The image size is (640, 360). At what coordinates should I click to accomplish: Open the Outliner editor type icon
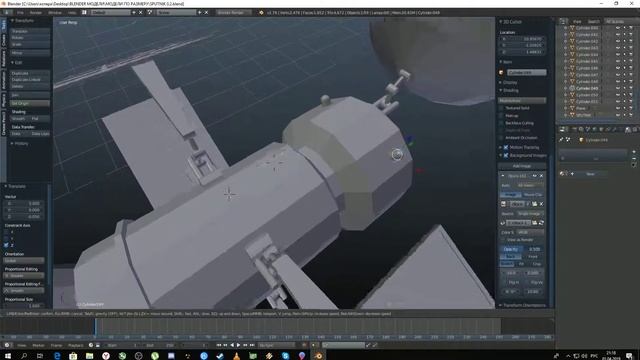pyautogui.click(x=563, y=21)
